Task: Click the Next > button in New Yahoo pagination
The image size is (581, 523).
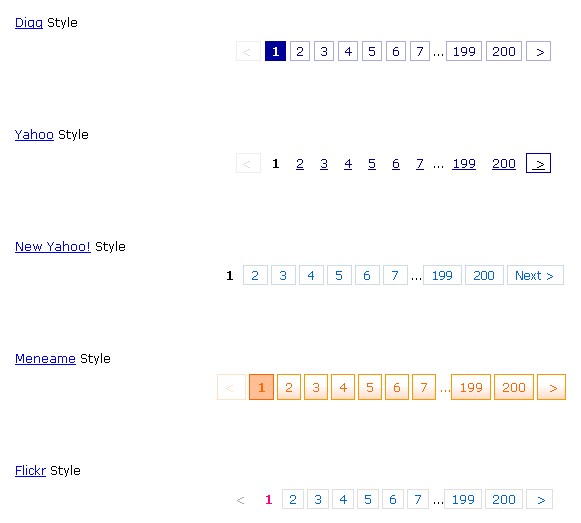Action: tap(535, 275)
